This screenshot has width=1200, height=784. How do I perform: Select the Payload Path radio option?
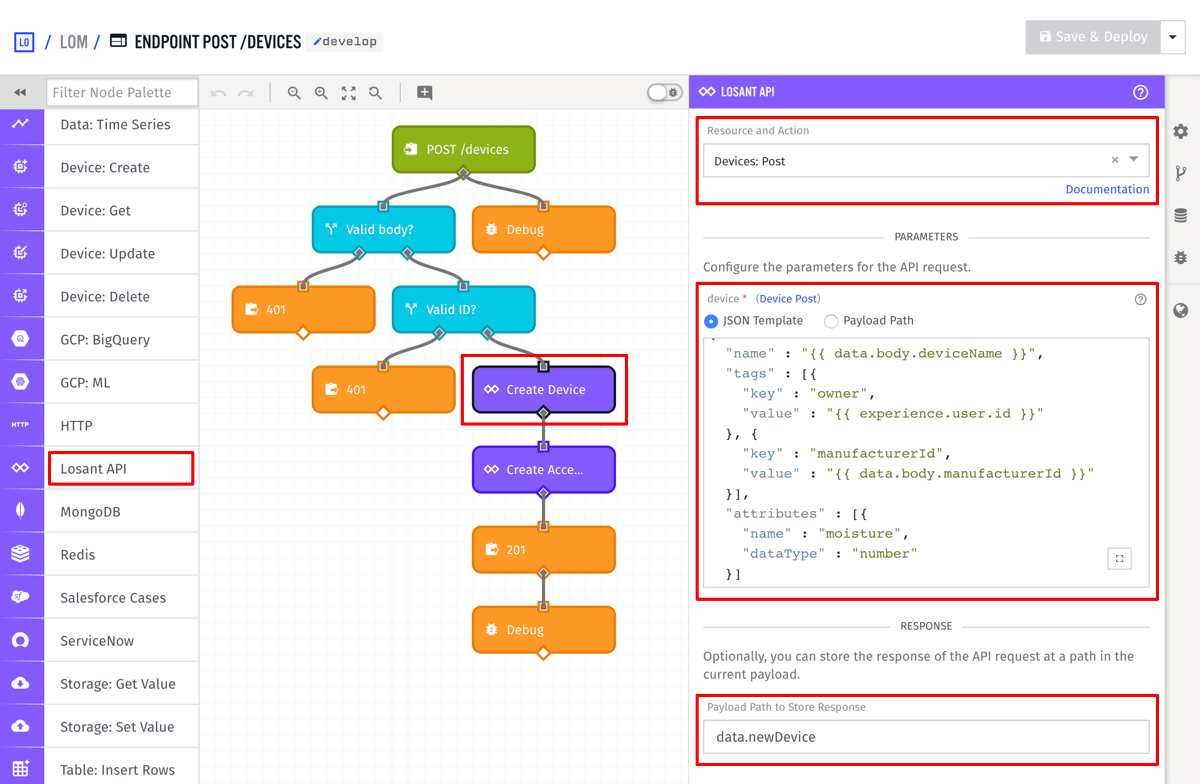(x=831, y=321)
